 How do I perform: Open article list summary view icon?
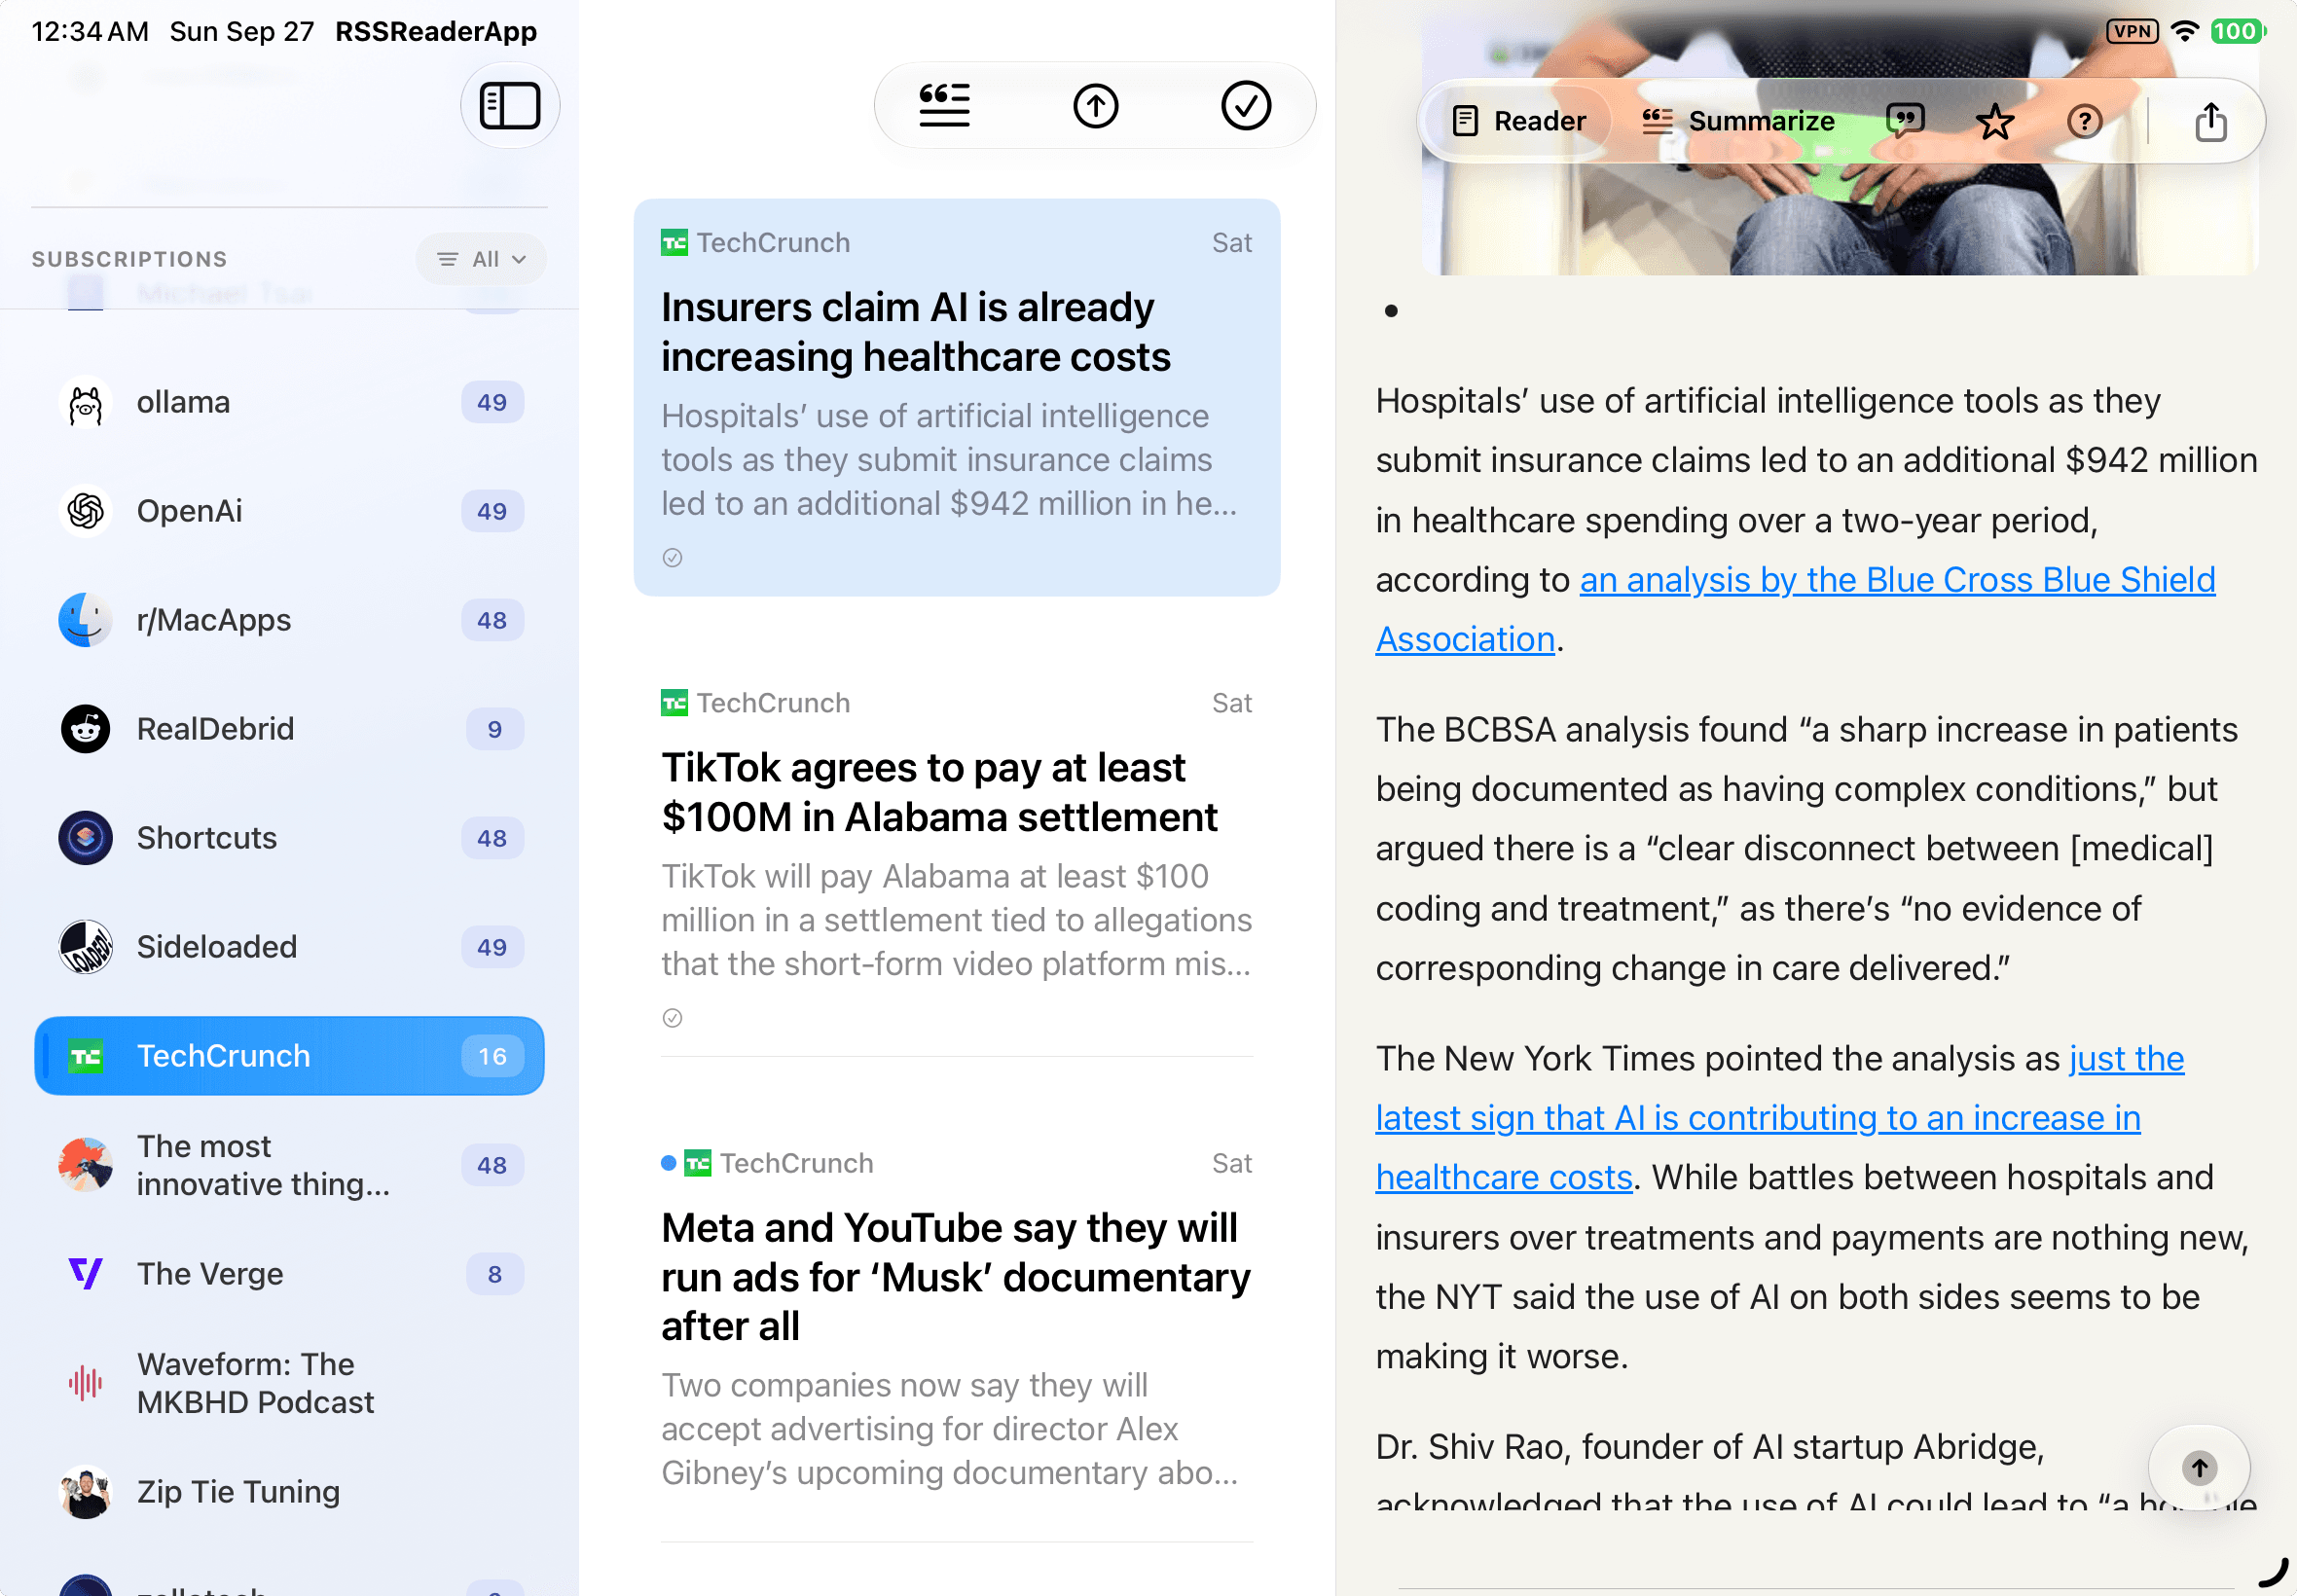944,105
